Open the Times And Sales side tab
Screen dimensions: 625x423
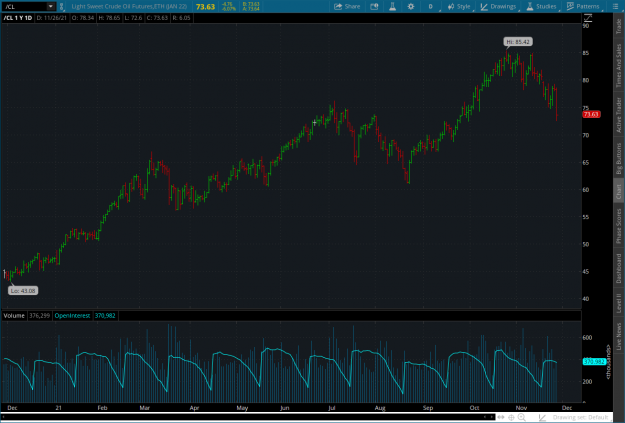click(x=619, y=66)
